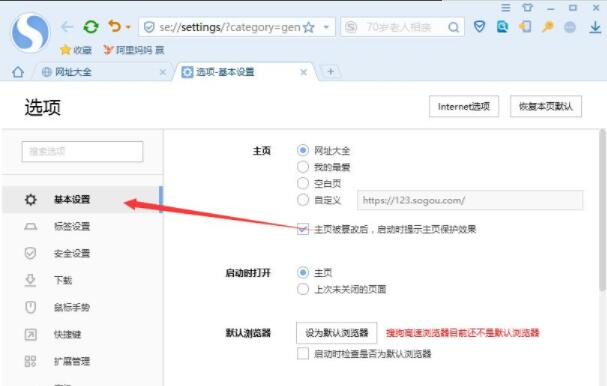Click the blue browser-compat toolbar icon
Screen dimensions: 607x386
(x=502, y=26)
